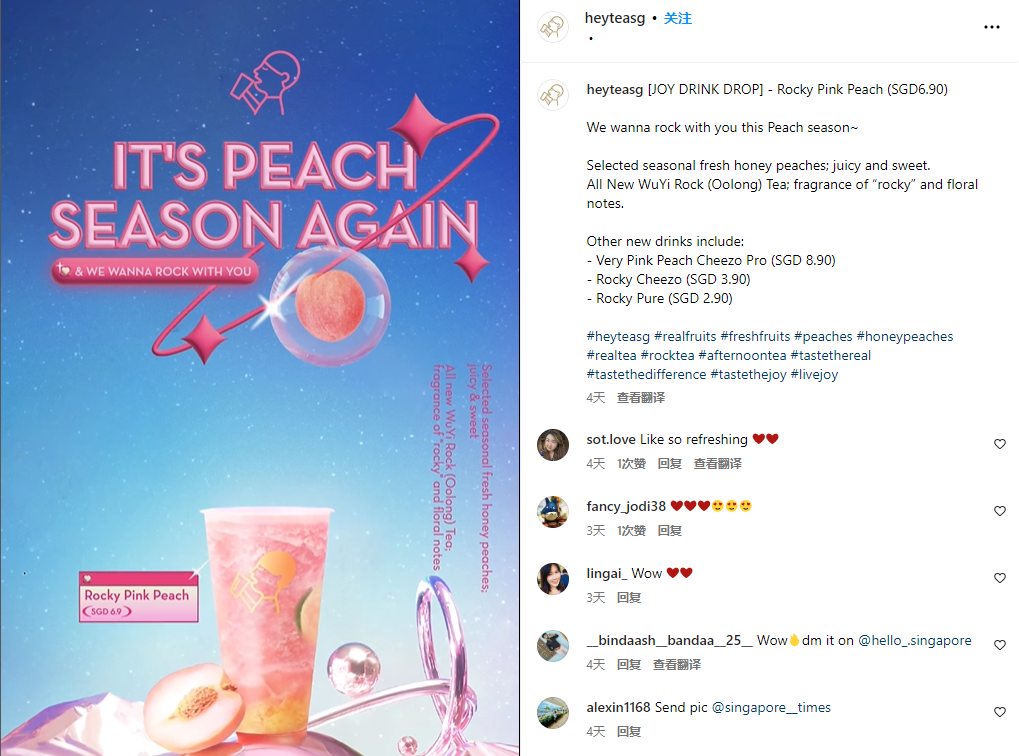The height and width of the screenshot is (756, 1019).
Task: Open the @singapore__times mention
Action: click(771, 707)
